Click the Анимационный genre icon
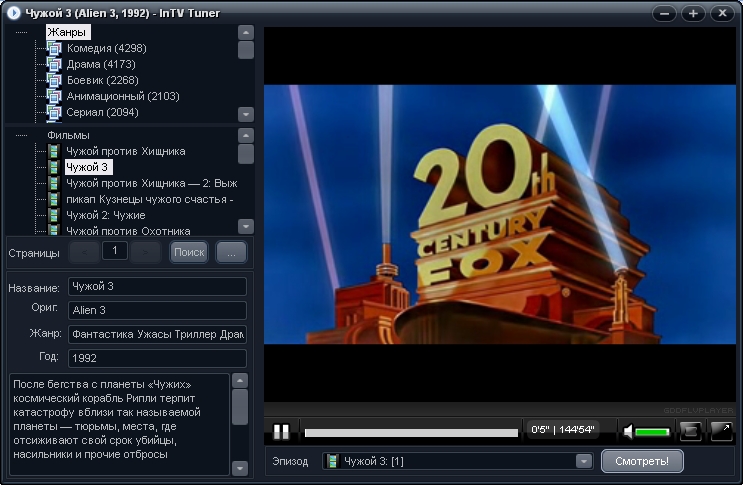Viewport: 743px width, 485px height. point(54,96)
